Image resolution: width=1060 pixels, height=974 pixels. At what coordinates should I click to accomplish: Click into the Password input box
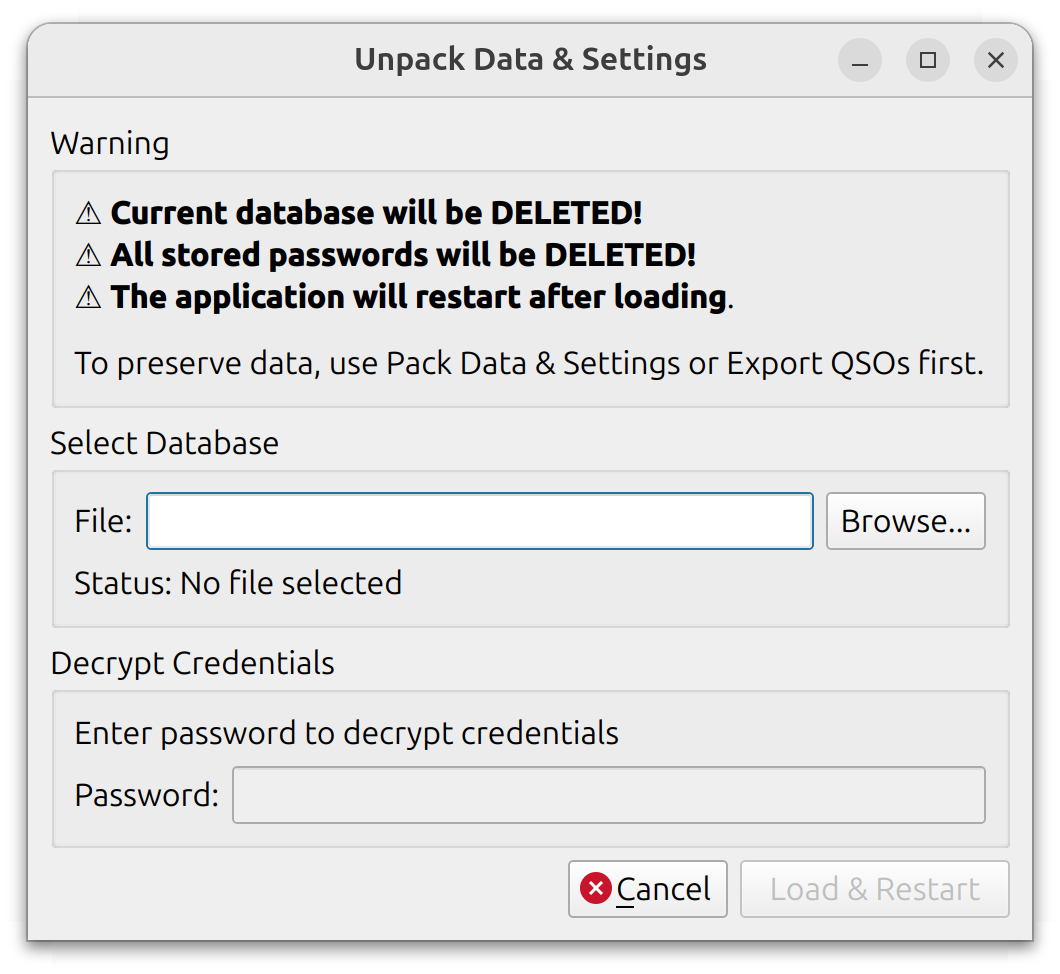coord(608,795)
